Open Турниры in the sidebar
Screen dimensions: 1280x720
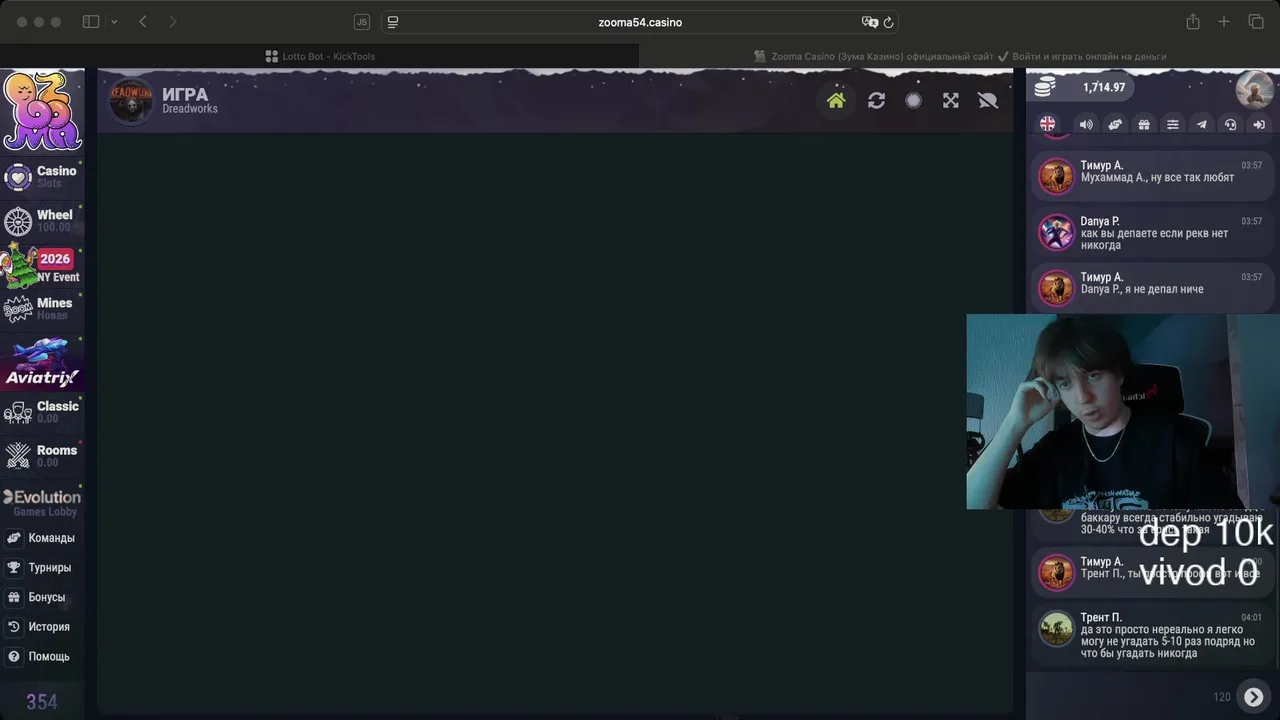coord(41,567)
